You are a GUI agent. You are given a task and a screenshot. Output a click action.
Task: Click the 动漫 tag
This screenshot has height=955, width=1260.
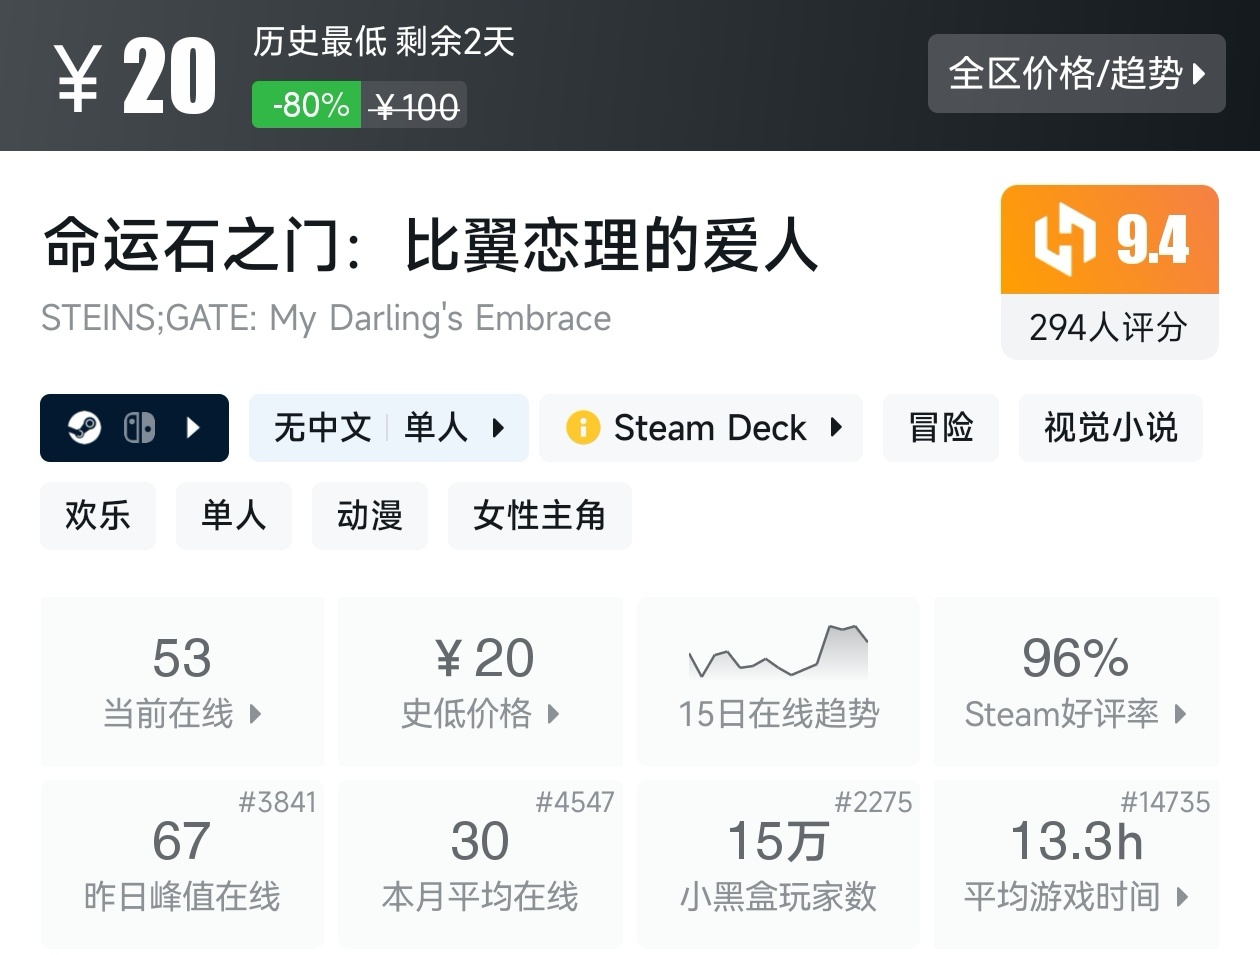pos(370,515)
